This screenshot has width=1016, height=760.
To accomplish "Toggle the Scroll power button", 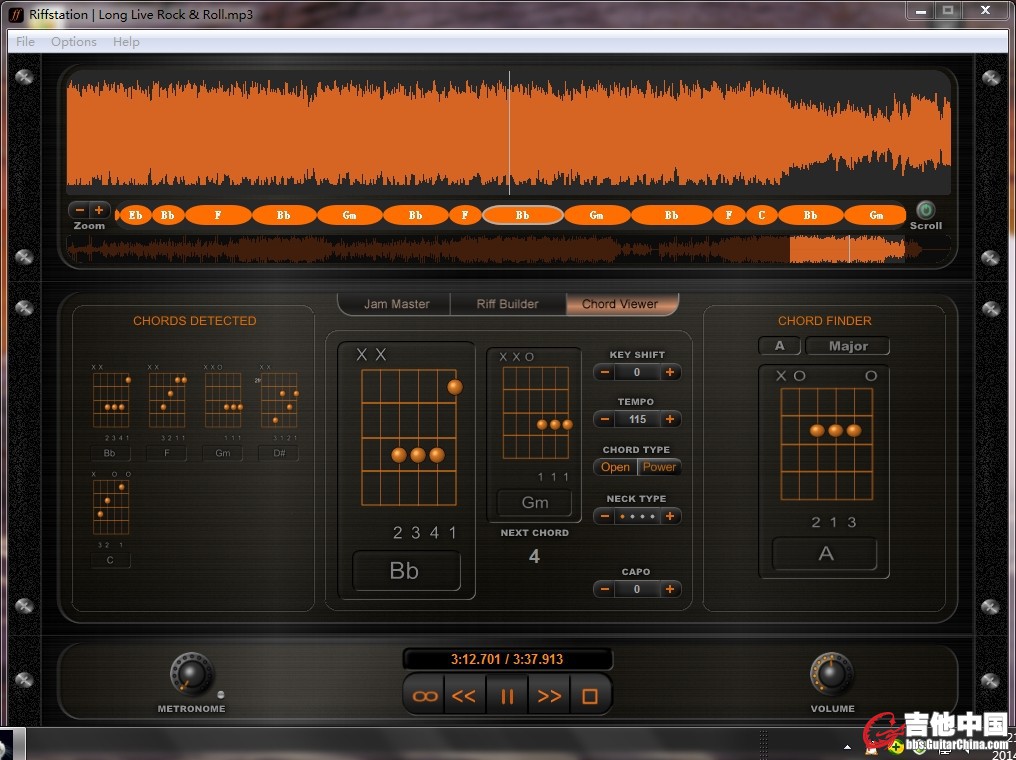I will coord(925,210).
